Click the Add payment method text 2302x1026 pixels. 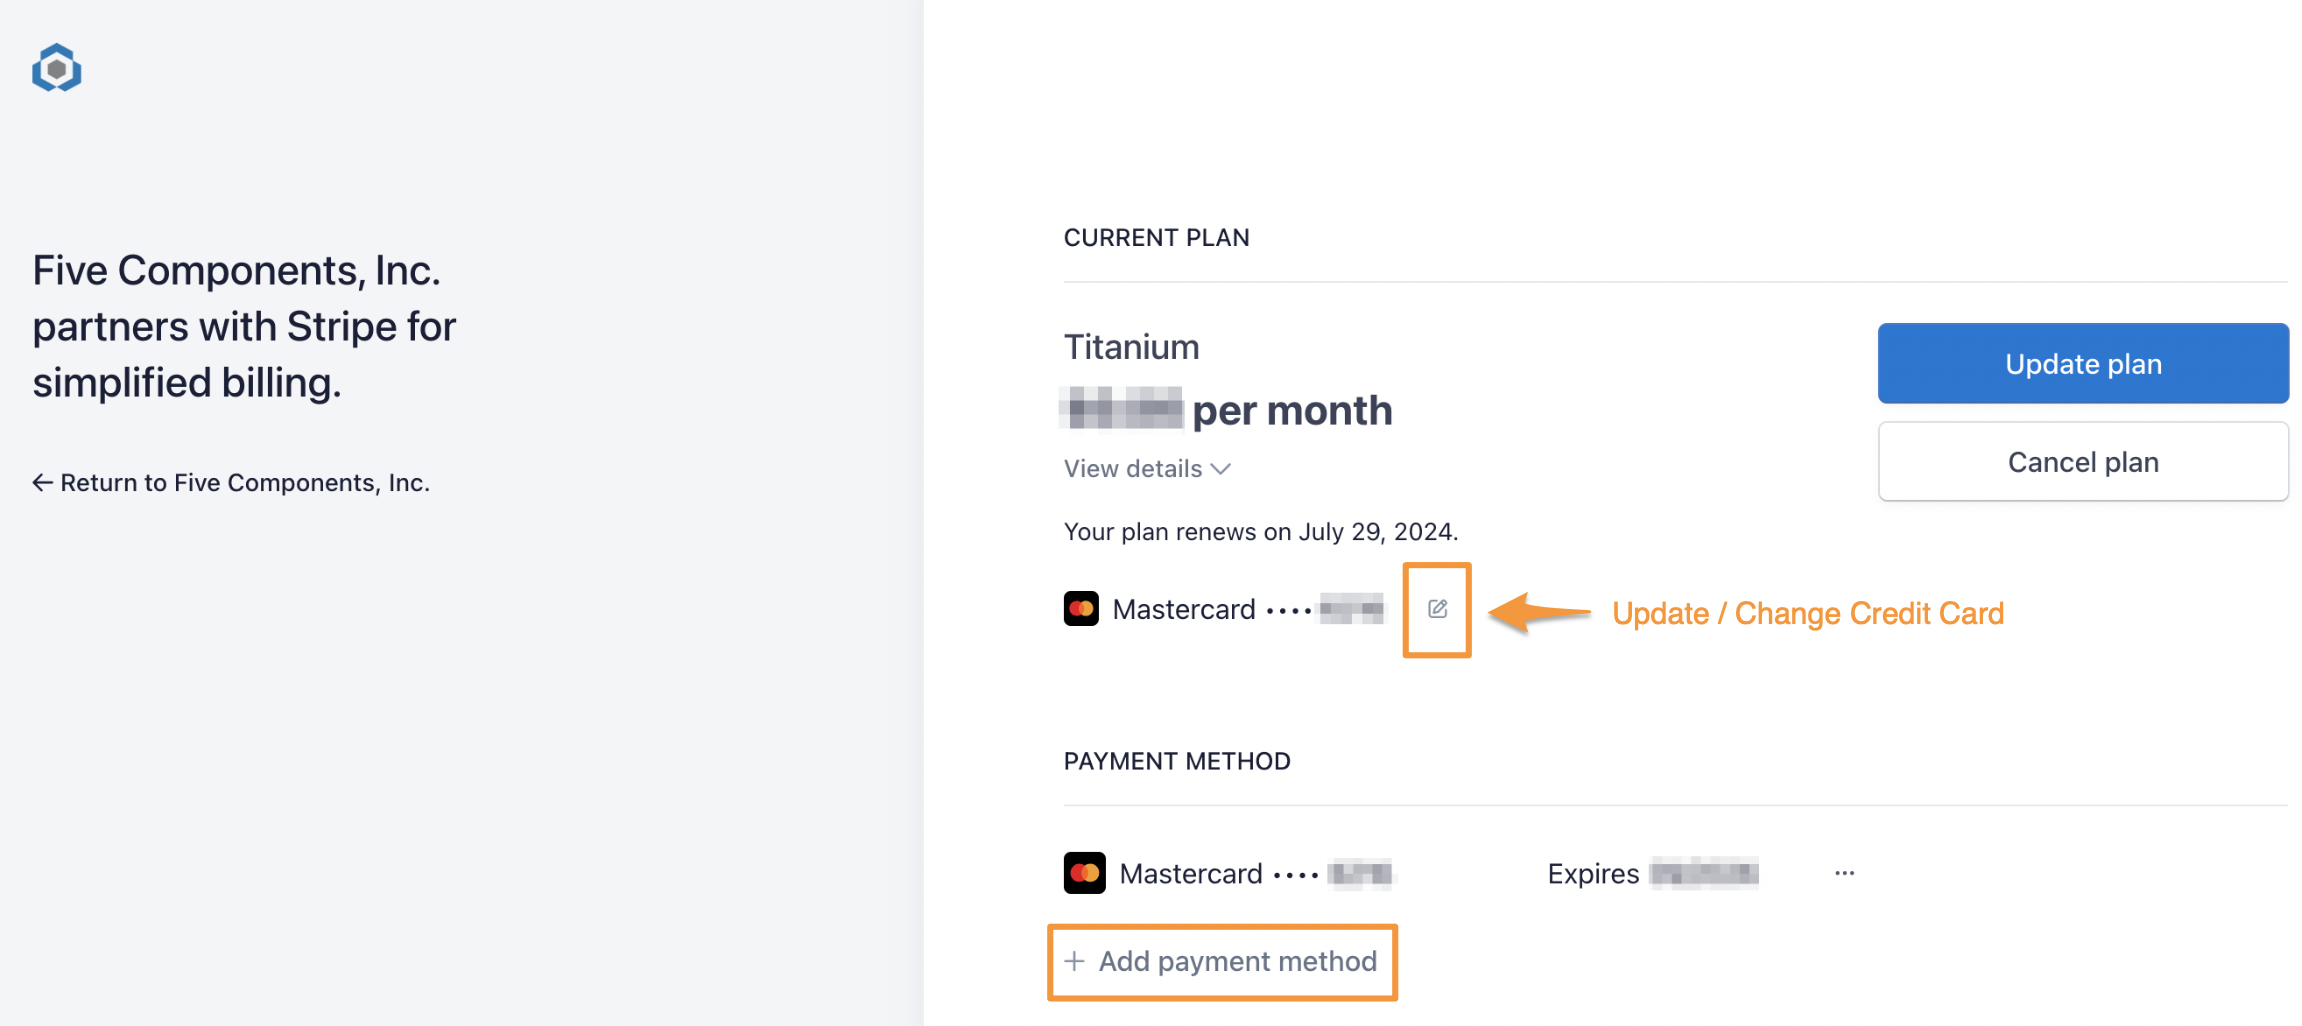(x=1237, y=961)
